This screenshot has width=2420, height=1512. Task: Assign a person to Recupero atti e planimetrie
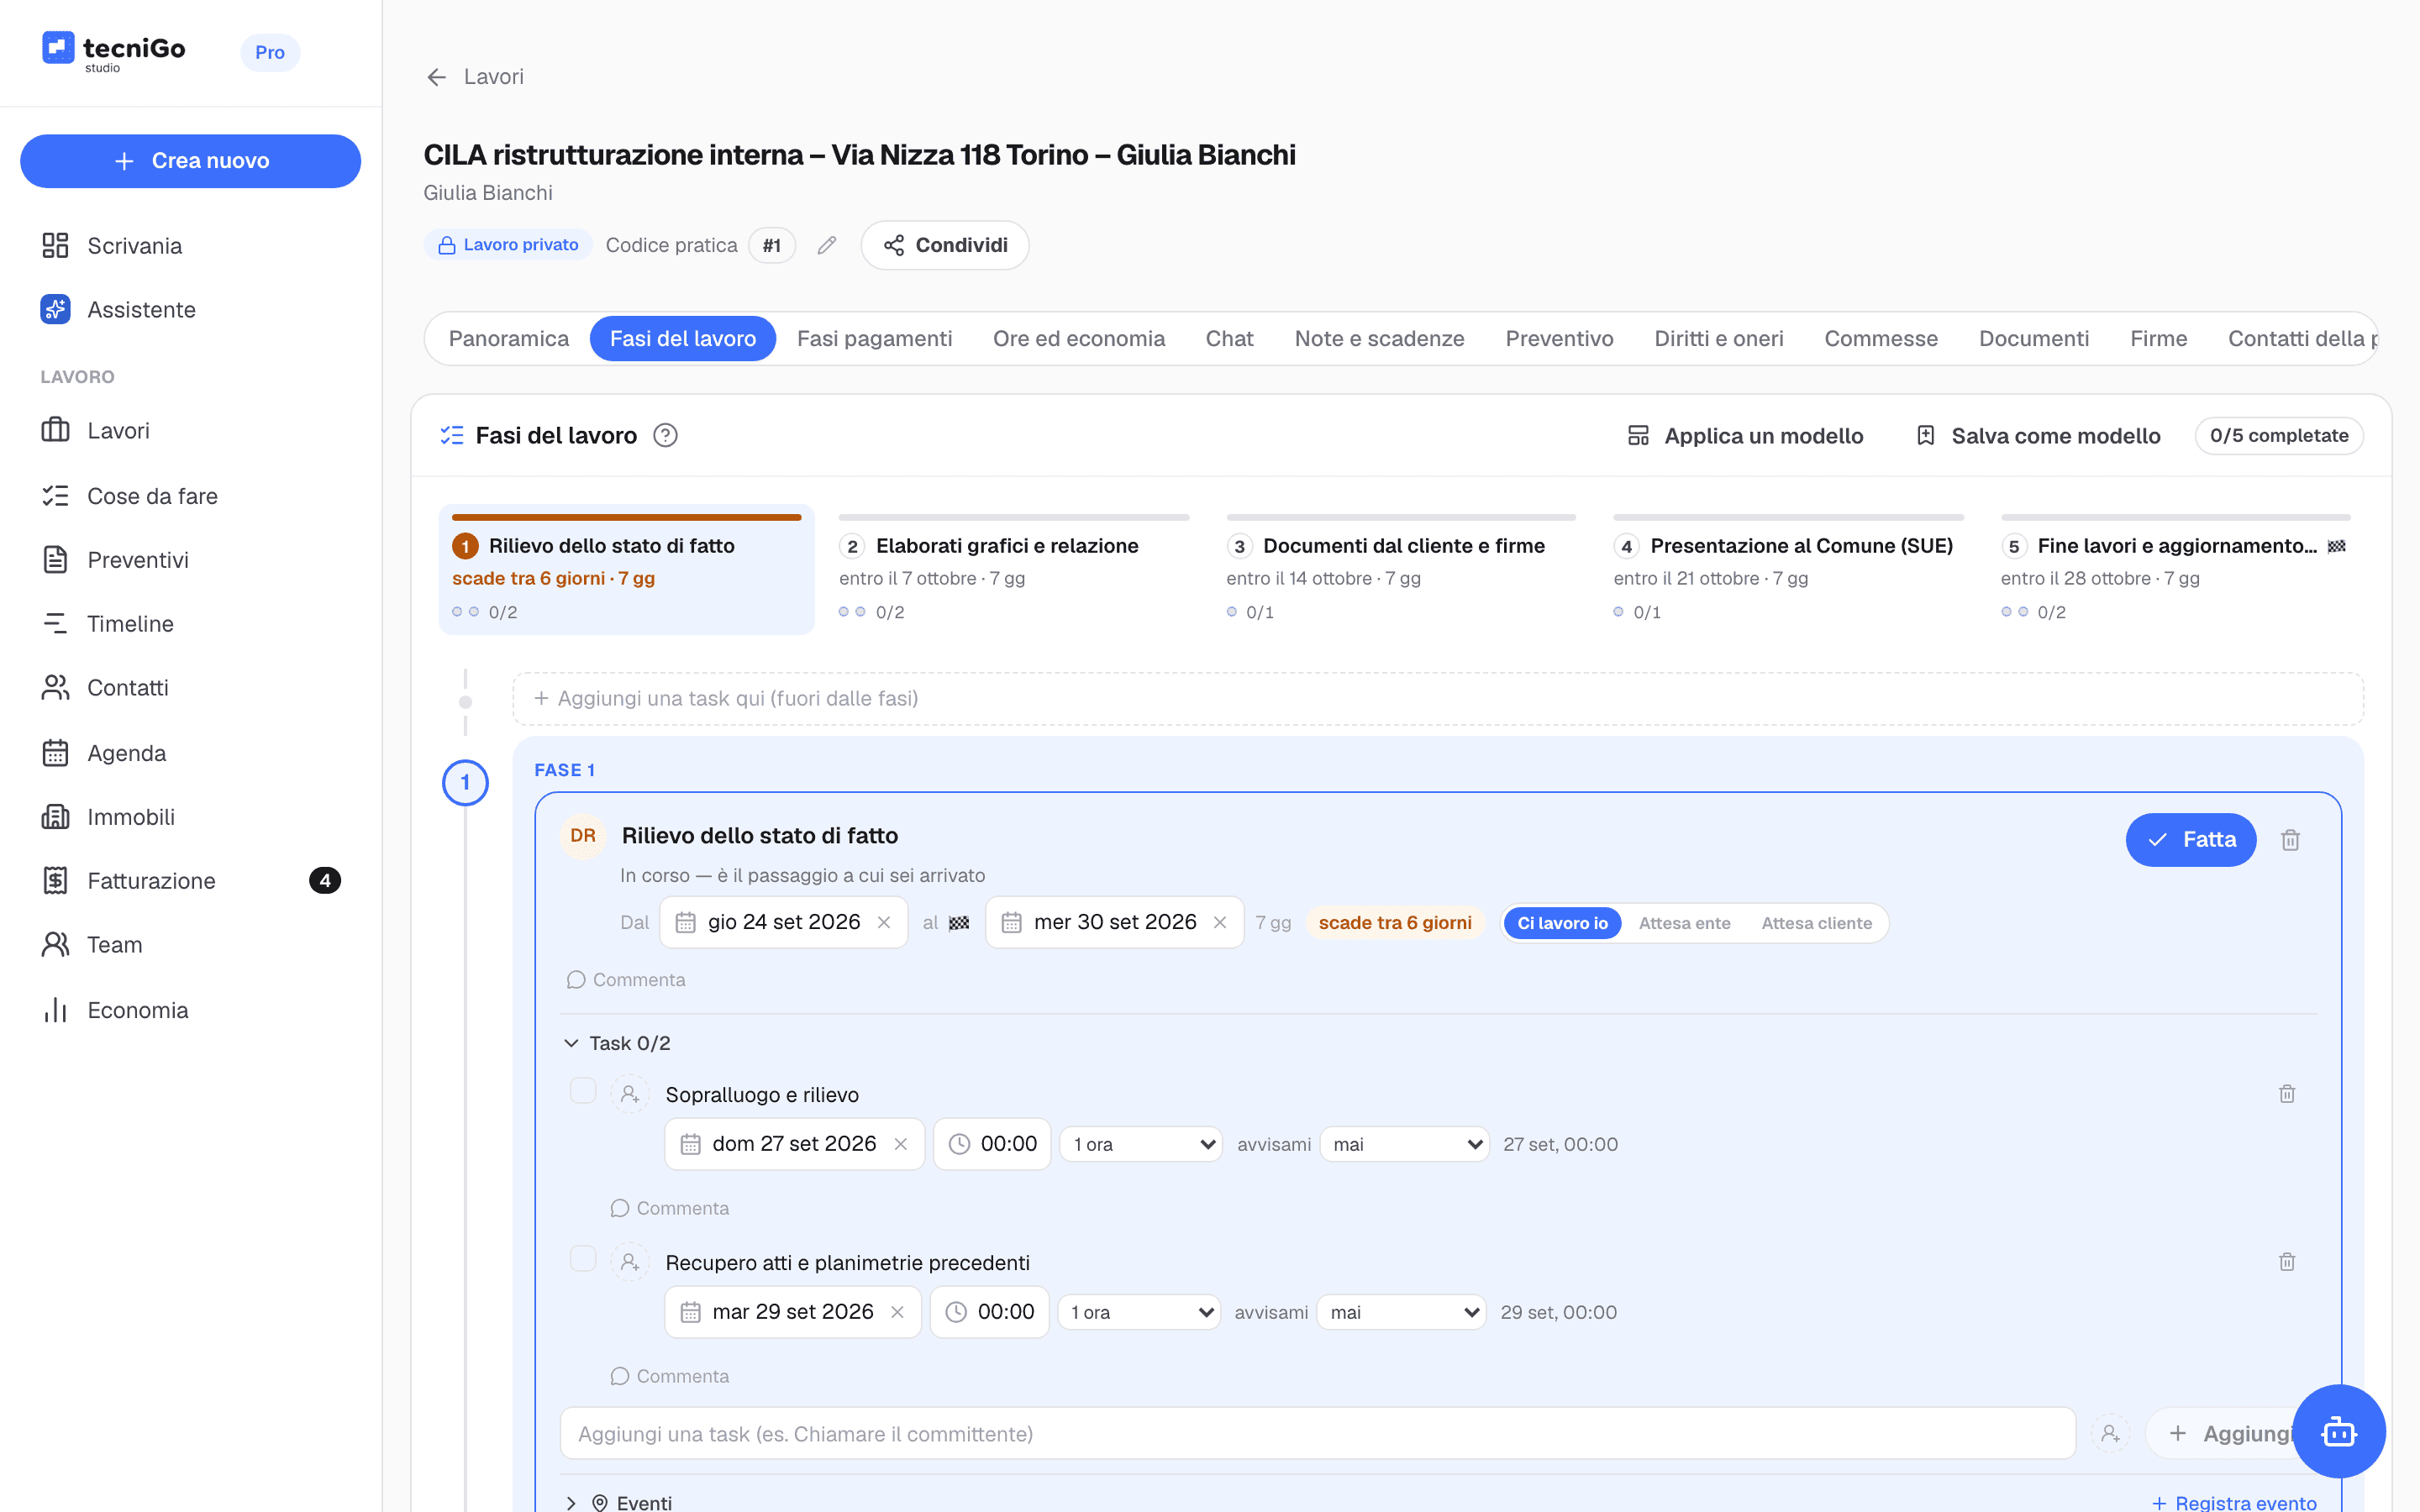point(630,1262)
